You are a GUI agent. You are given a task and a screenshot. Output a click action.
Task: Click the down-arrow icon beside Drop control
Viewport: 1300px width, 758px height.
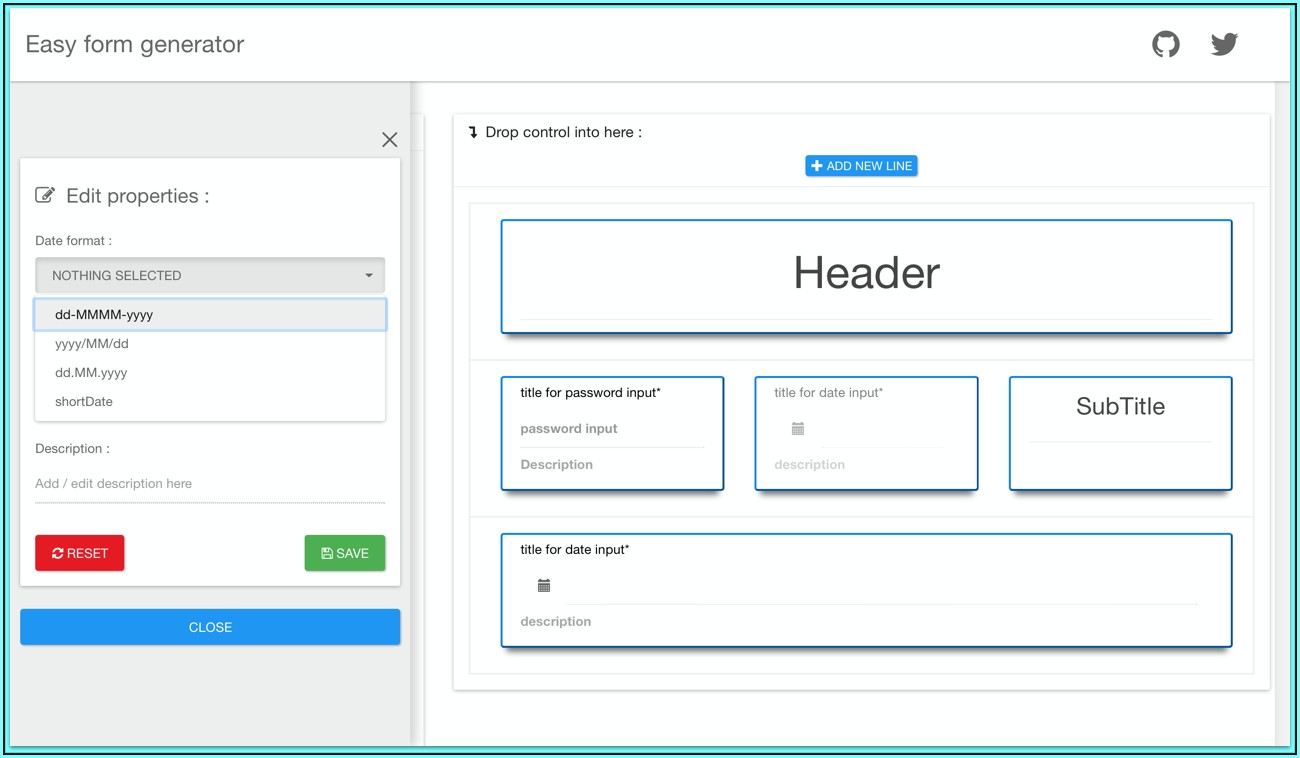pos(473,132)
